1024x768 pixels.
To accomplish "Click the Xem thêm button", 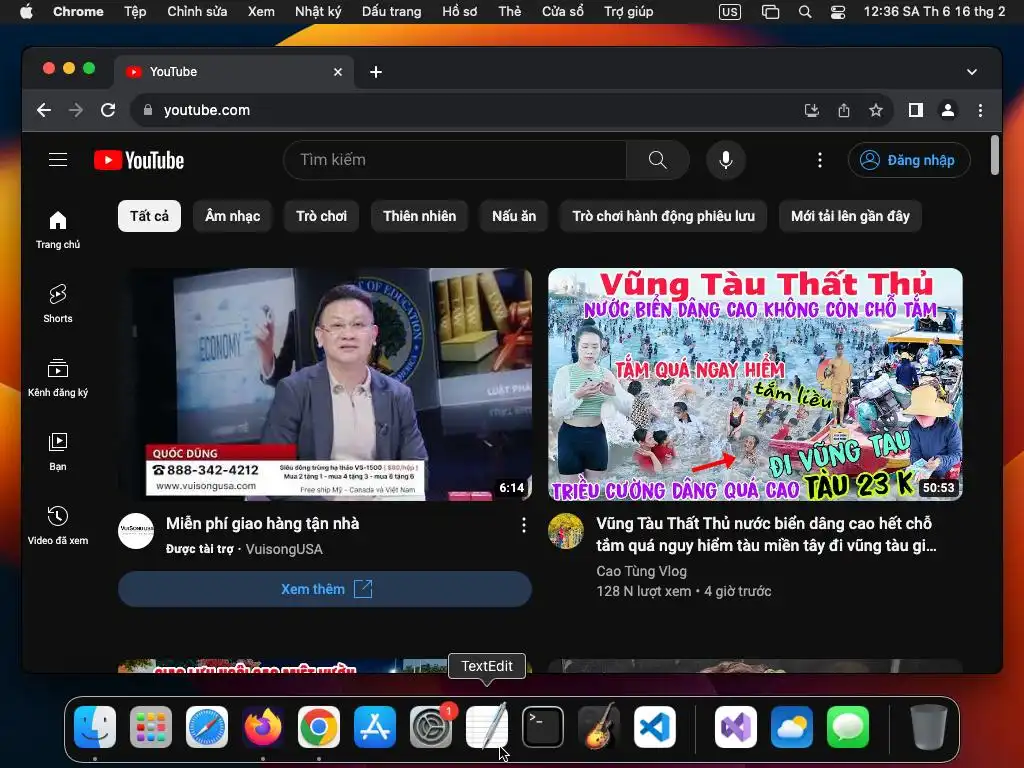I will click(x=325, y=589).
